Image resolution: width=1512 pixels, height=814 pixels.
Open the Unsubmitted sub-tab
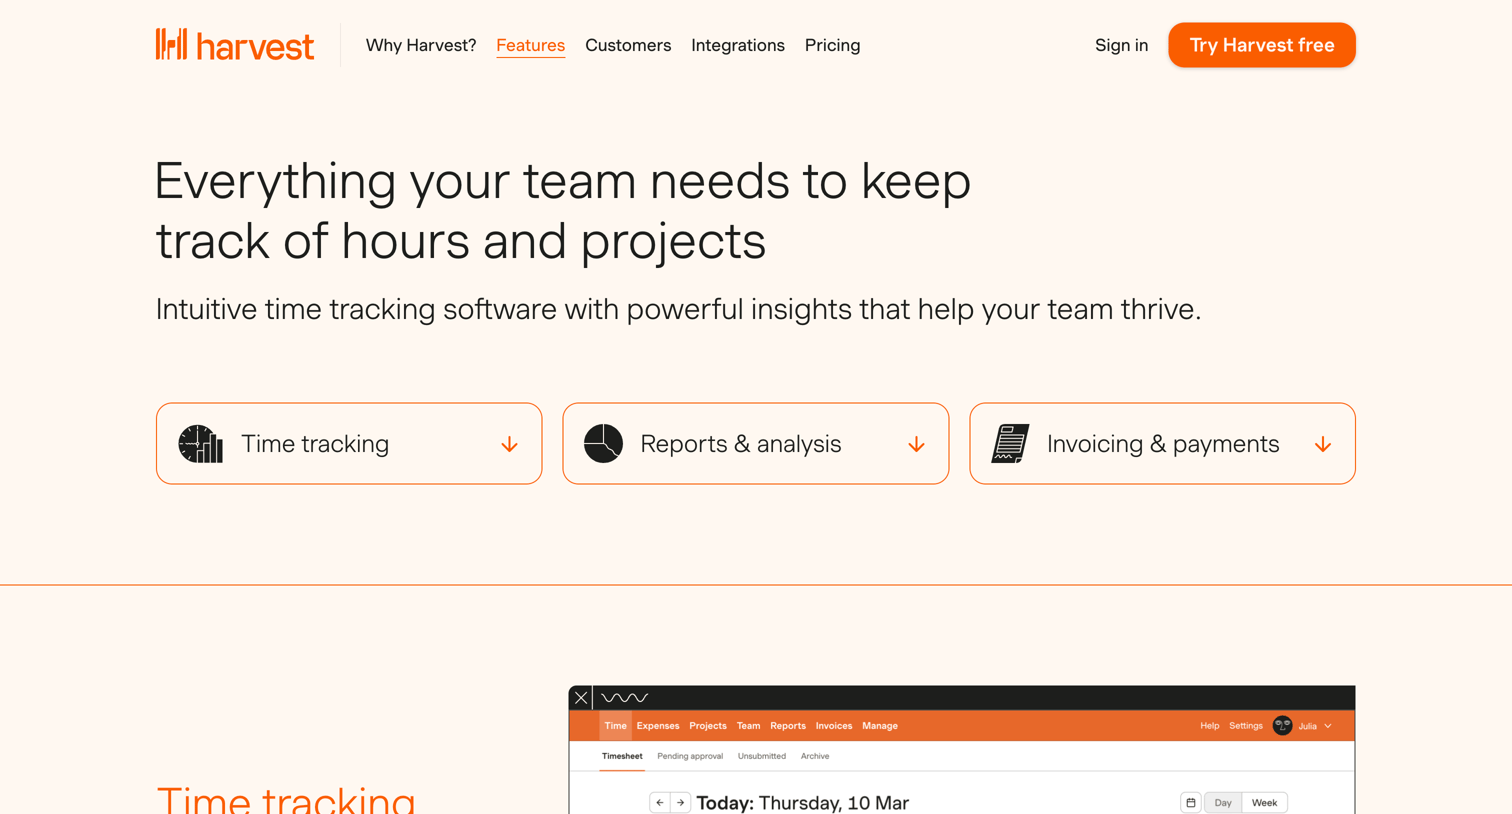(x=762, y=757)
